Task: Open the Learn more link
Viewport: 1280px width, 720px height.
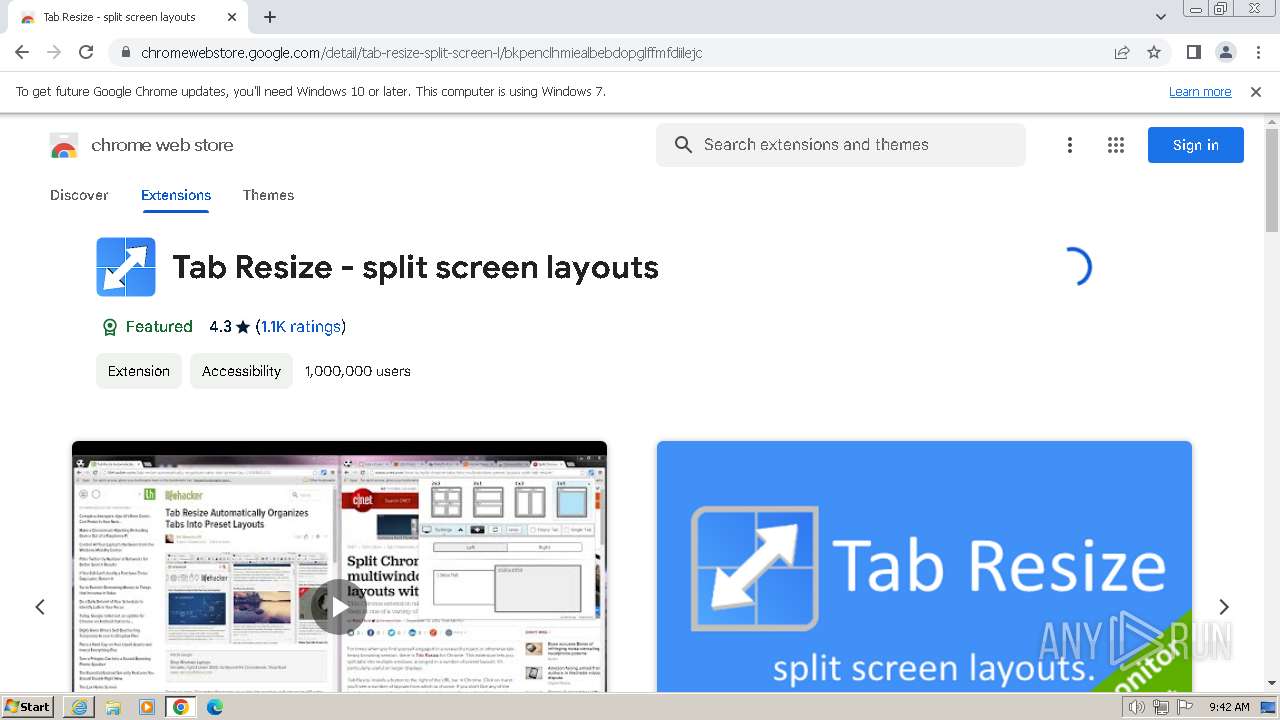Action: [x=1200, y=91]
